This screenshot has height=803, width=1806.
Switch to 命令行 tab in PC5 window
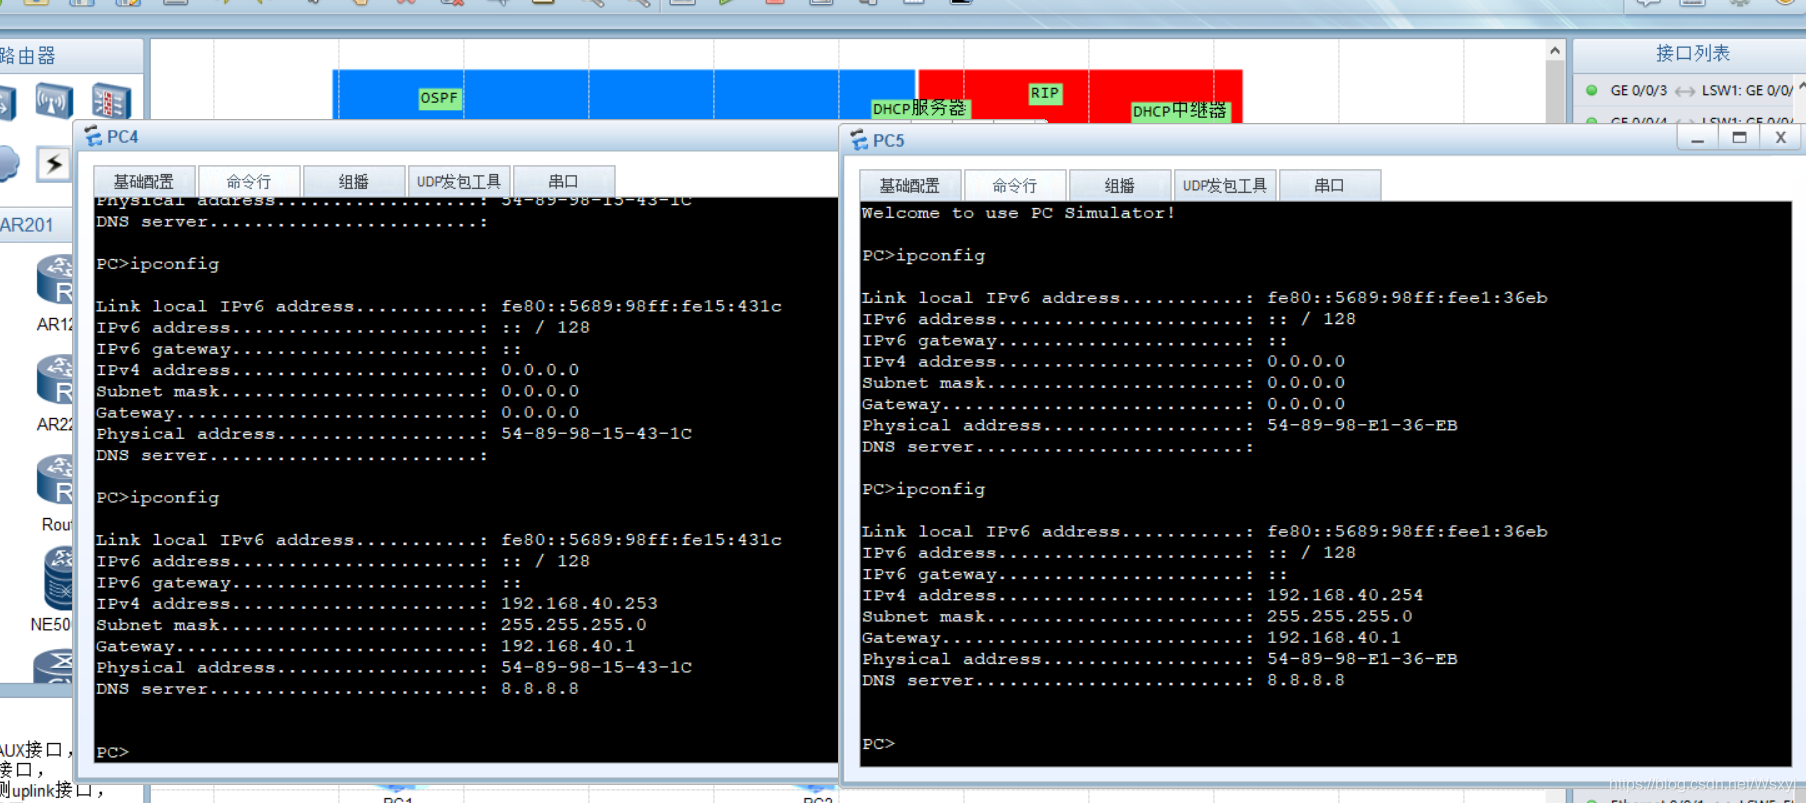point(1015,185)
